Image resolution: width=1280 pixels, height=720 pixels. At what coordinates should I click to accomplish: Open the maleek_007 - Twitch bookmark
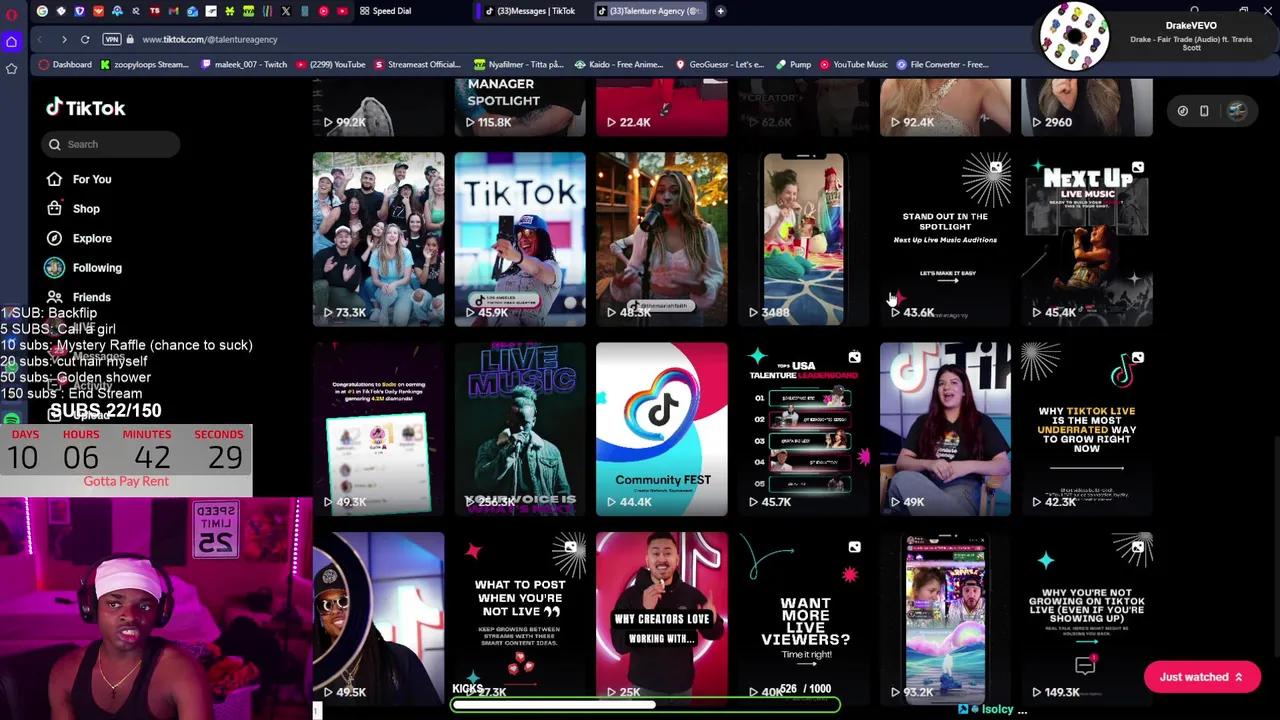[243, 64]
